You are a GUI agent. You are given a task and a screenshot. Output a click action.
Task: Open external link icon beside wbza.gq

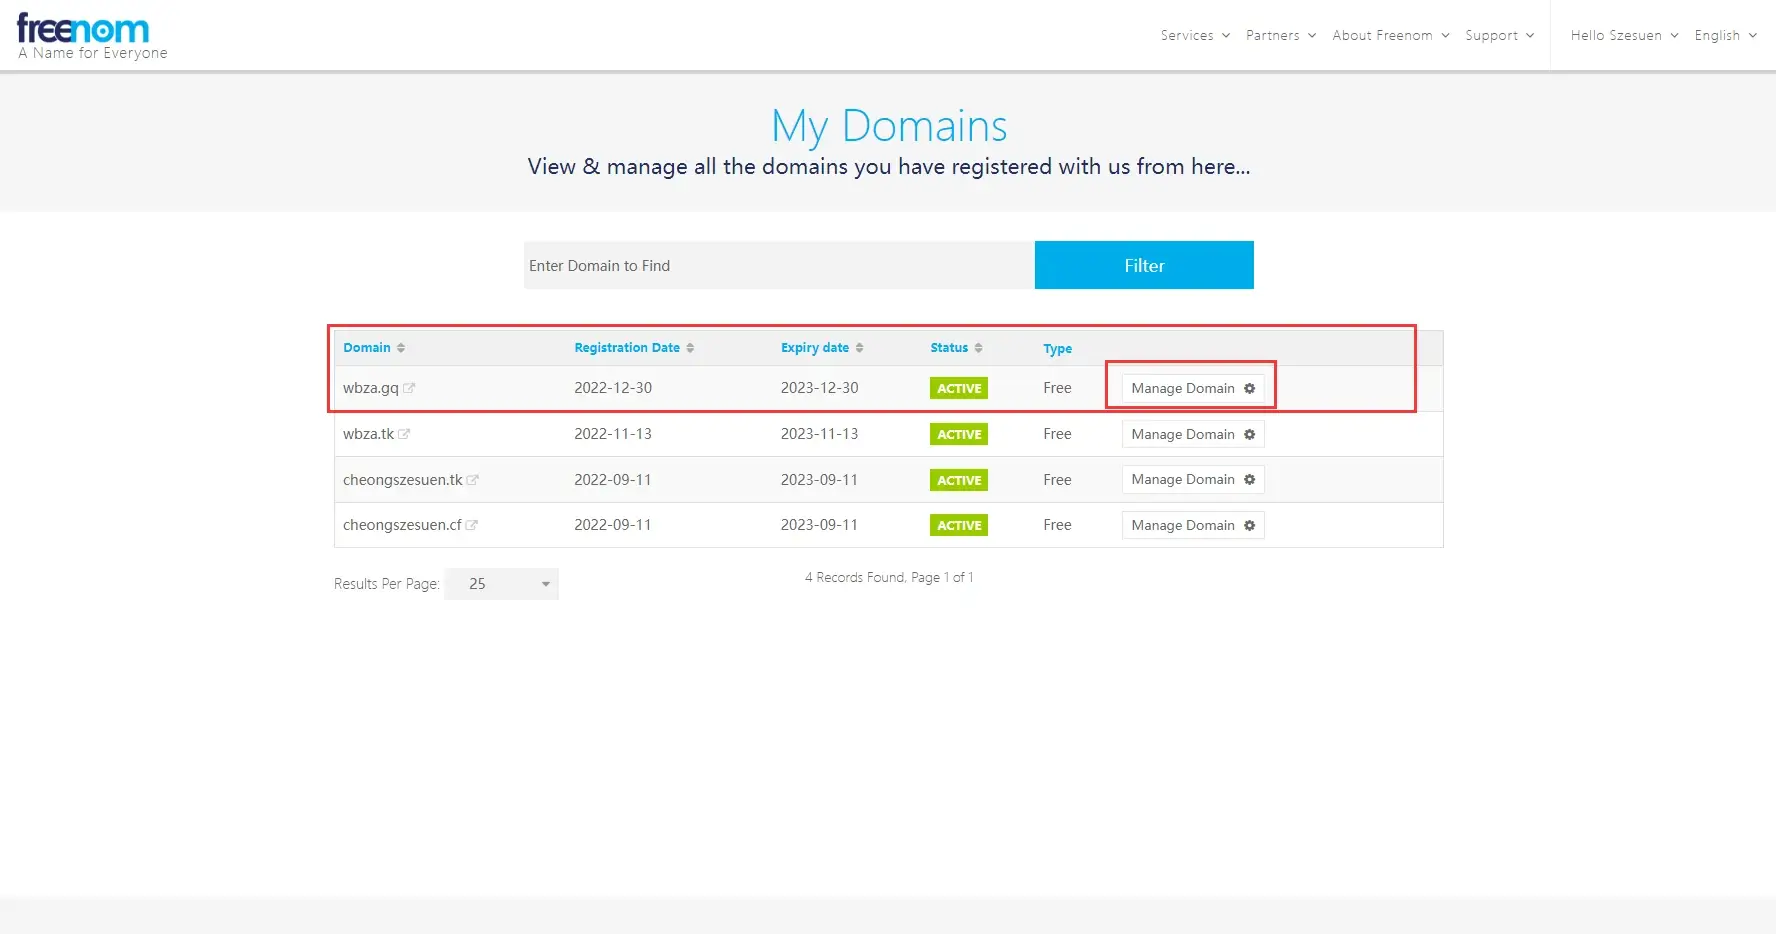pos(409,388)
